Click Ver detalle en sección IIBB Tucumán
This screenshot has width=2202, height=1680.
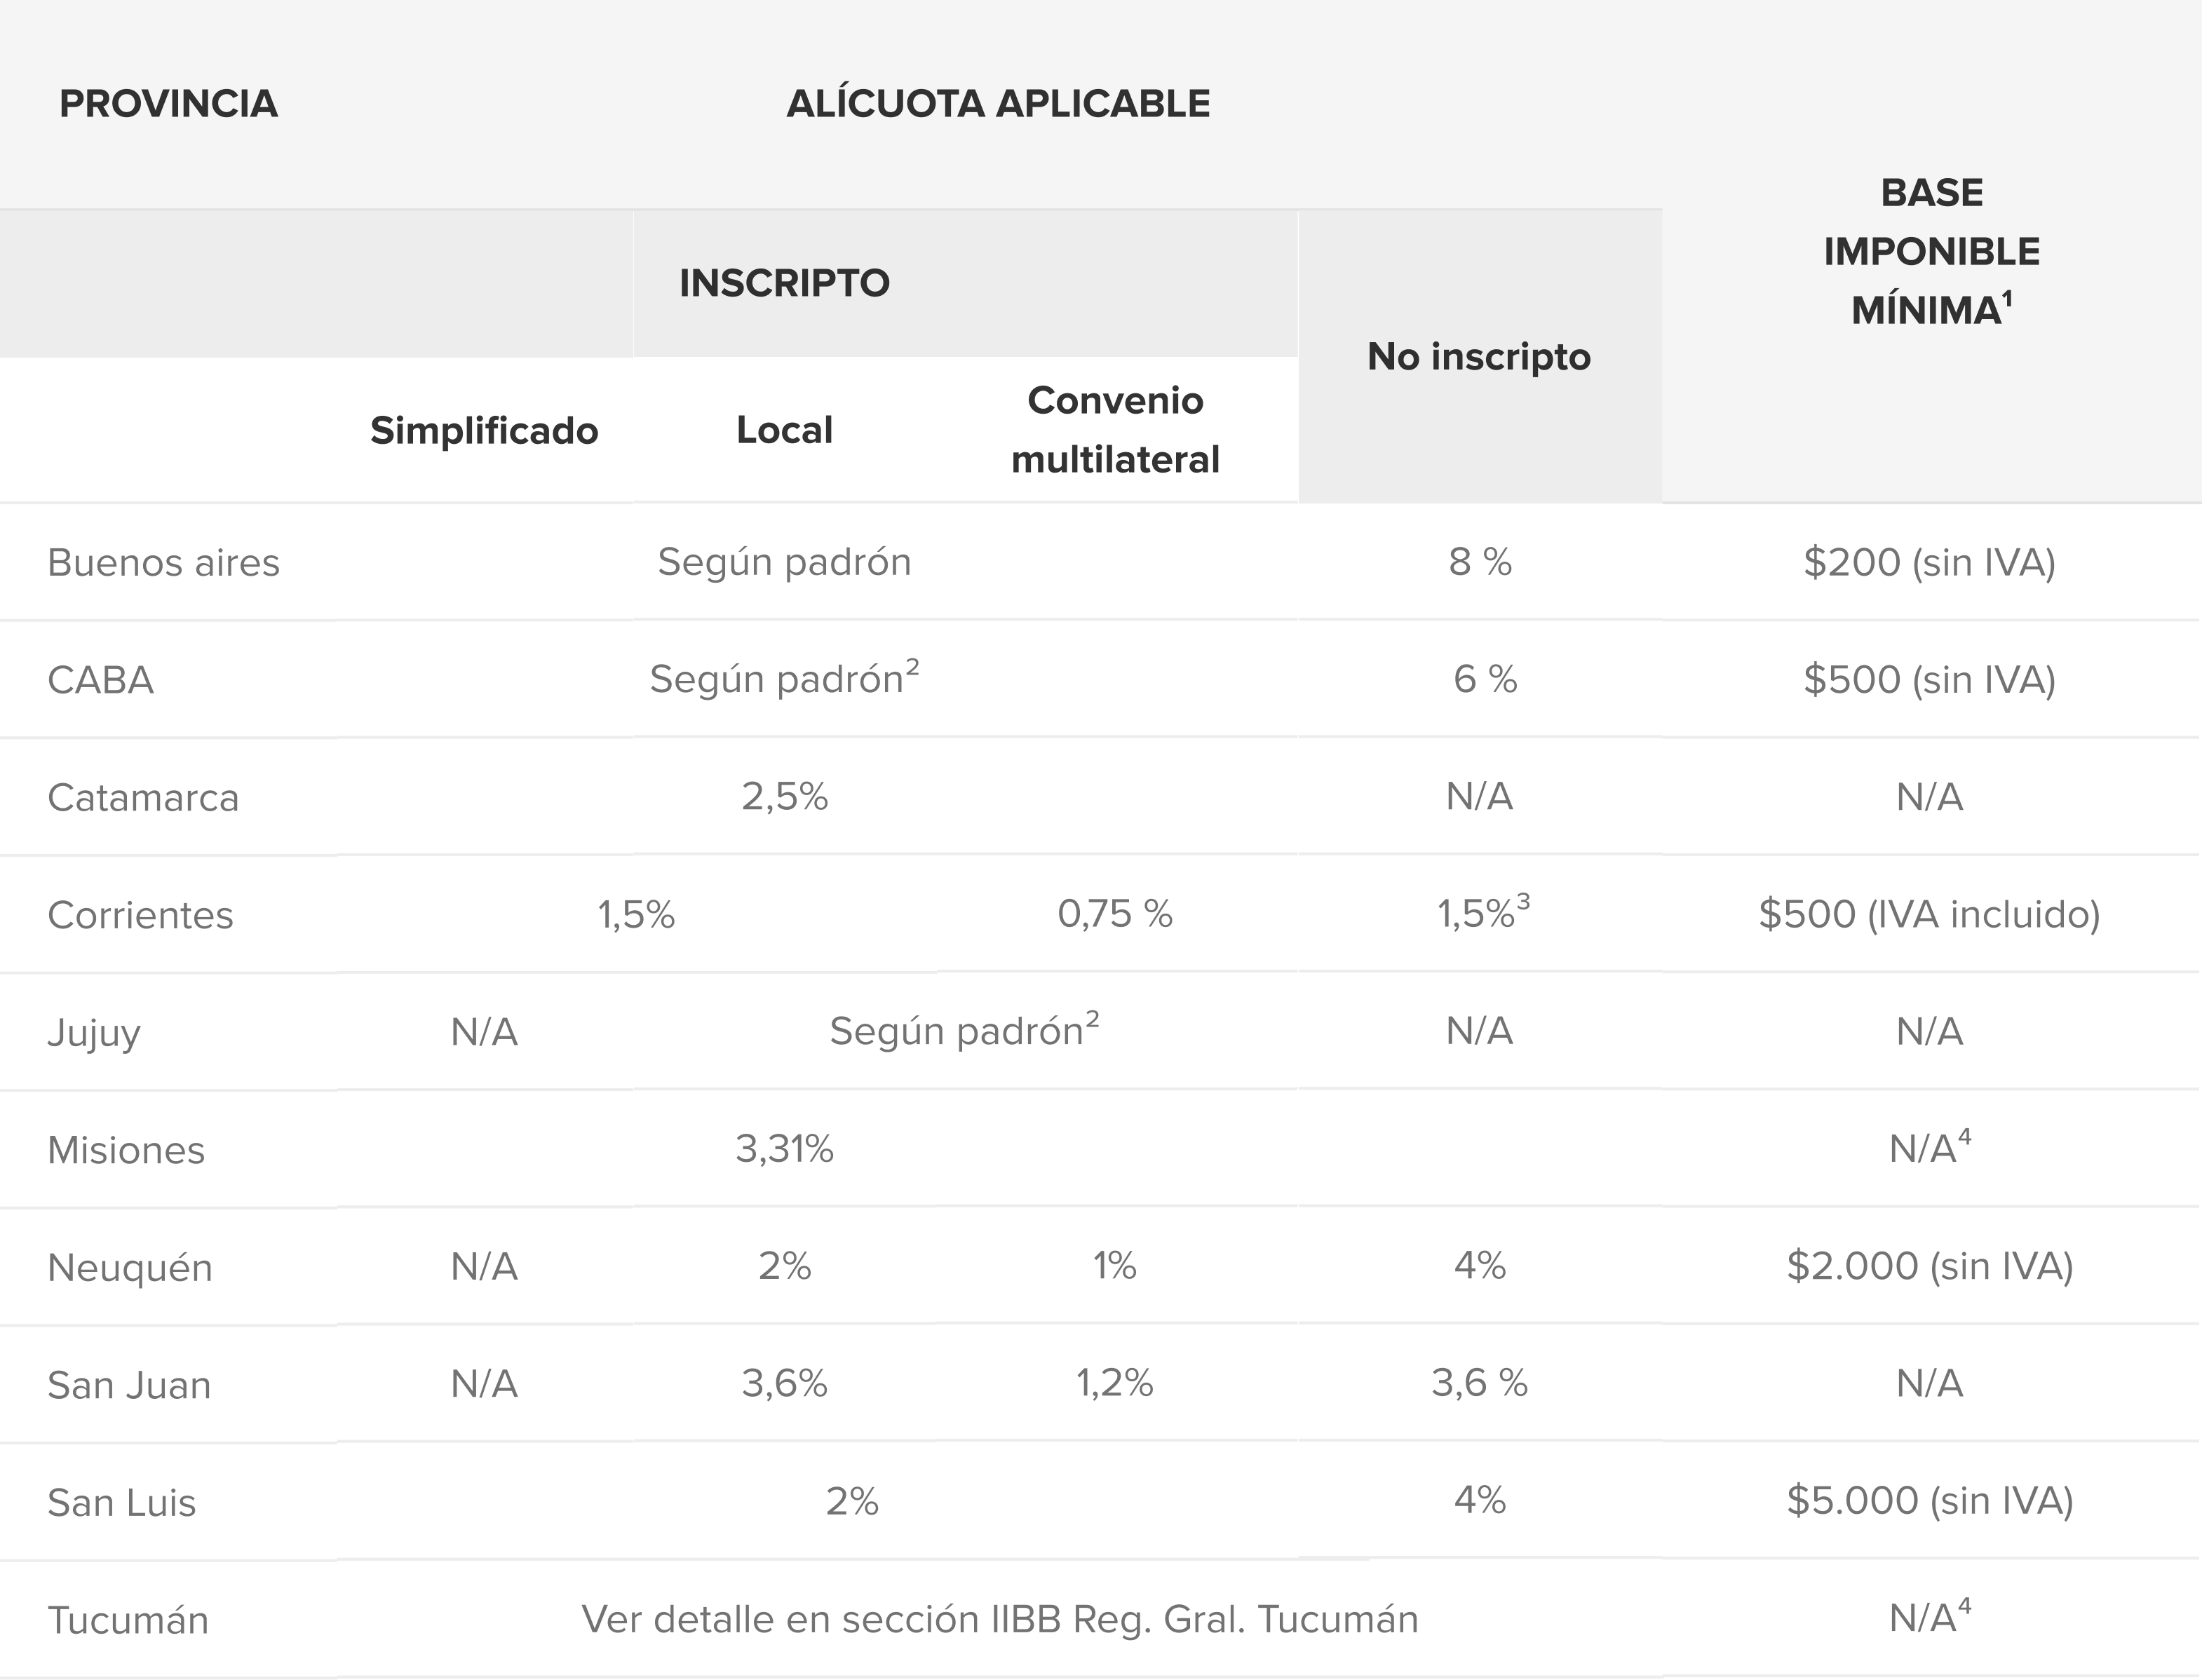(x=1000, y=1619)
